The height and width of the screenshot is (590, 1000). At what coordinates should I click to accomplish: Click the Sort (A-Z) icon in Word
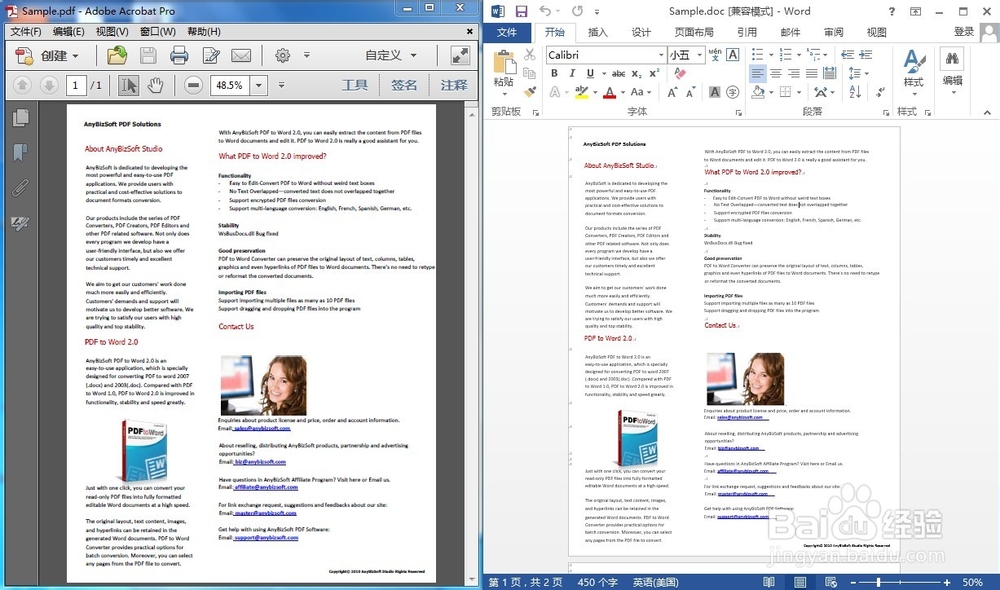855,92
